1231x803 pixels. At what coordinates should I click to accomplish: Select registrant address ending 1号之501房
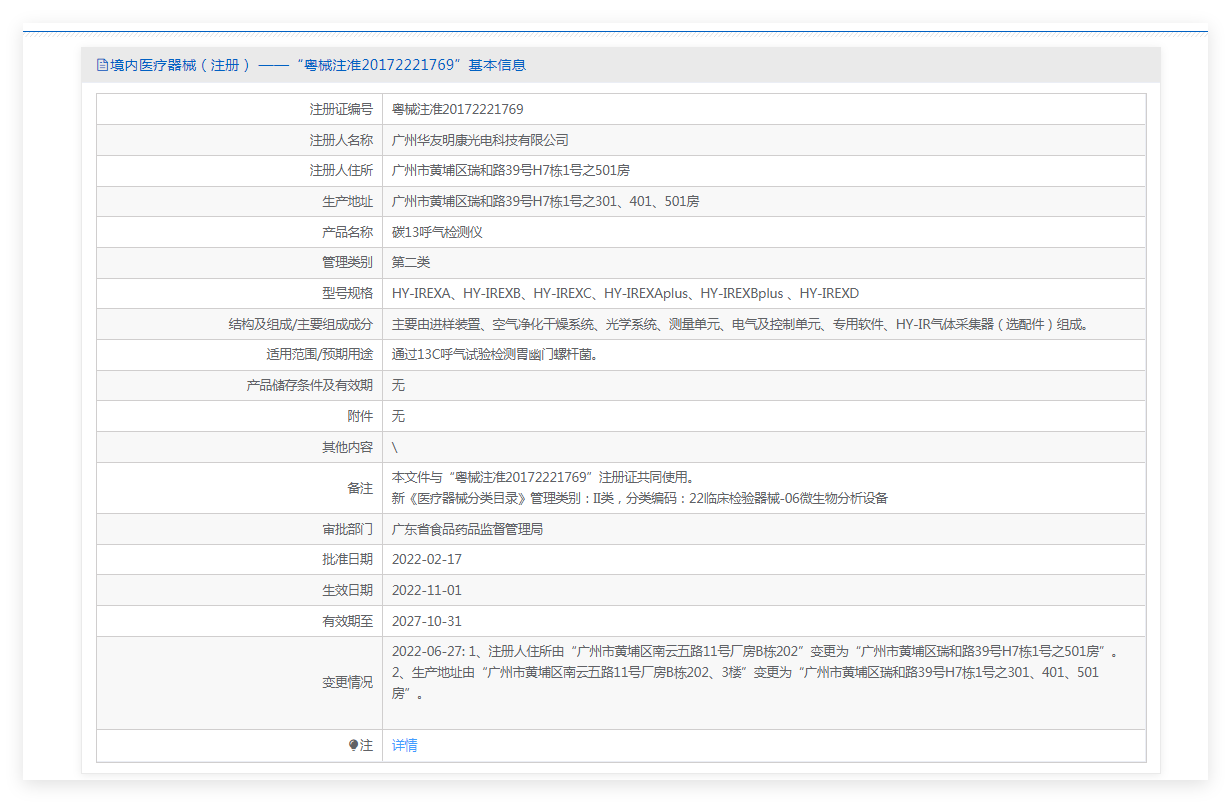coord(511,171)
